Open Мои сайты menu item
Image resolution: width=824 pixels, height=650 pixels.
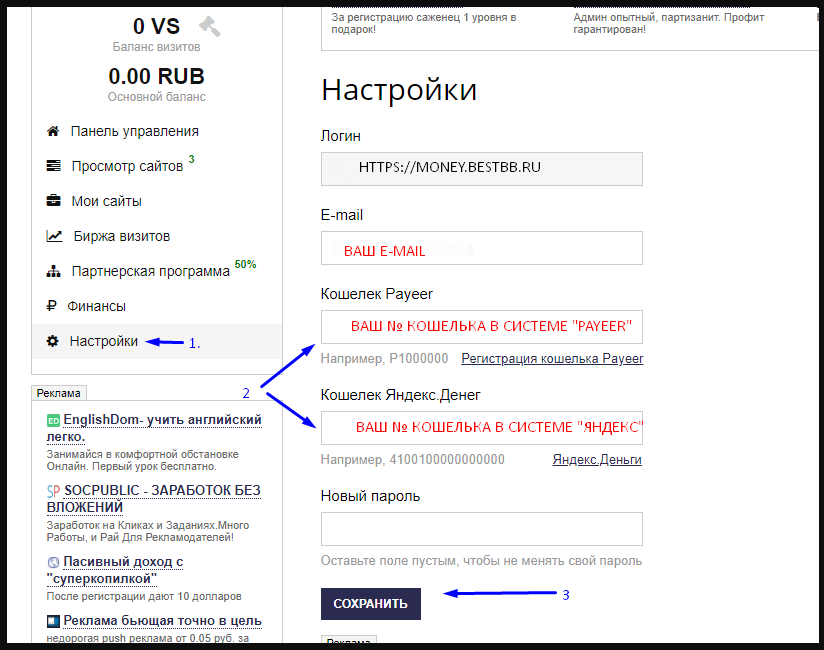coord(107,201)
